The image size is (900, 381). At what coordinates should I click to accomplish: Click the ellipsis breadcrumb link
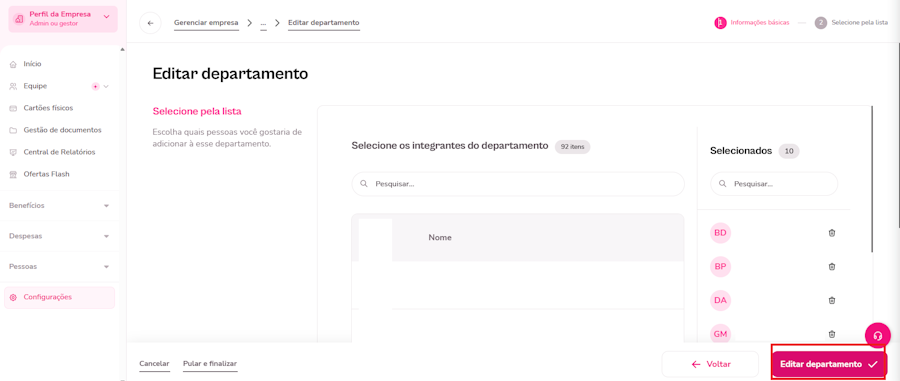coord(263,23)
